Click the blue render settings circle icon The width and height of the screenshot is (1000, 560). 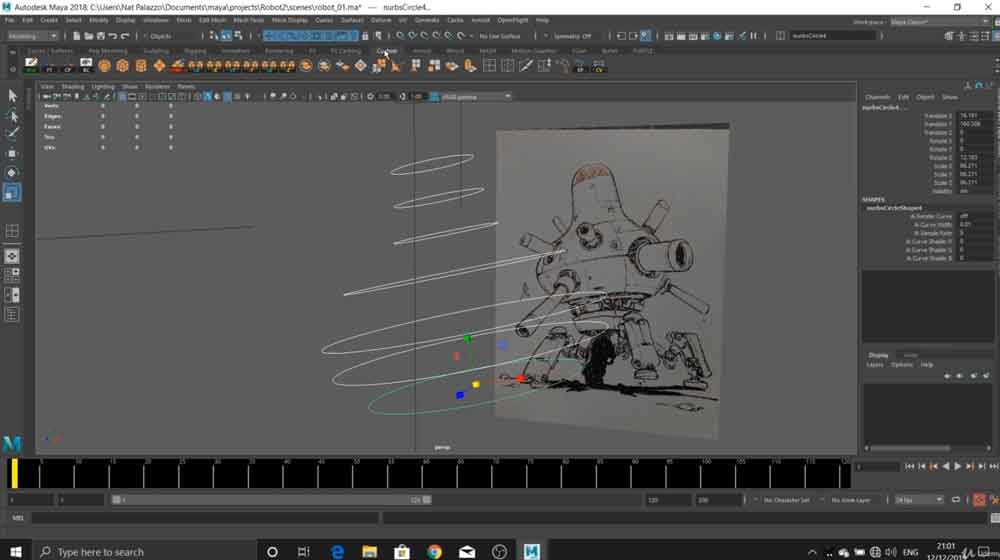pyautogui.click(x=717, y=36)
